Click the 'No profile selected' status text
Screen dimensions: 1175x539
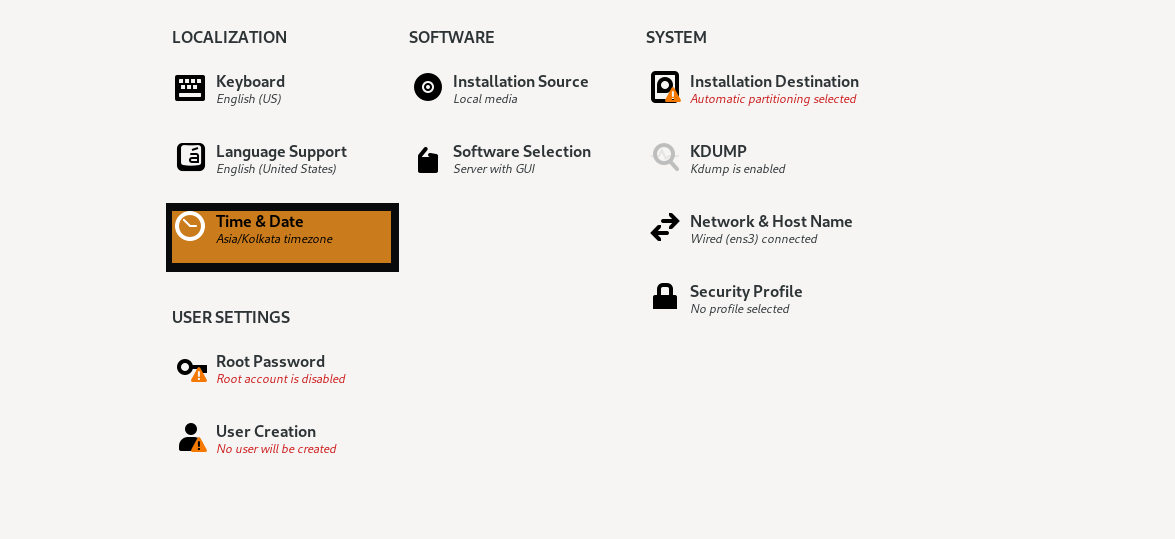[740, 309]
